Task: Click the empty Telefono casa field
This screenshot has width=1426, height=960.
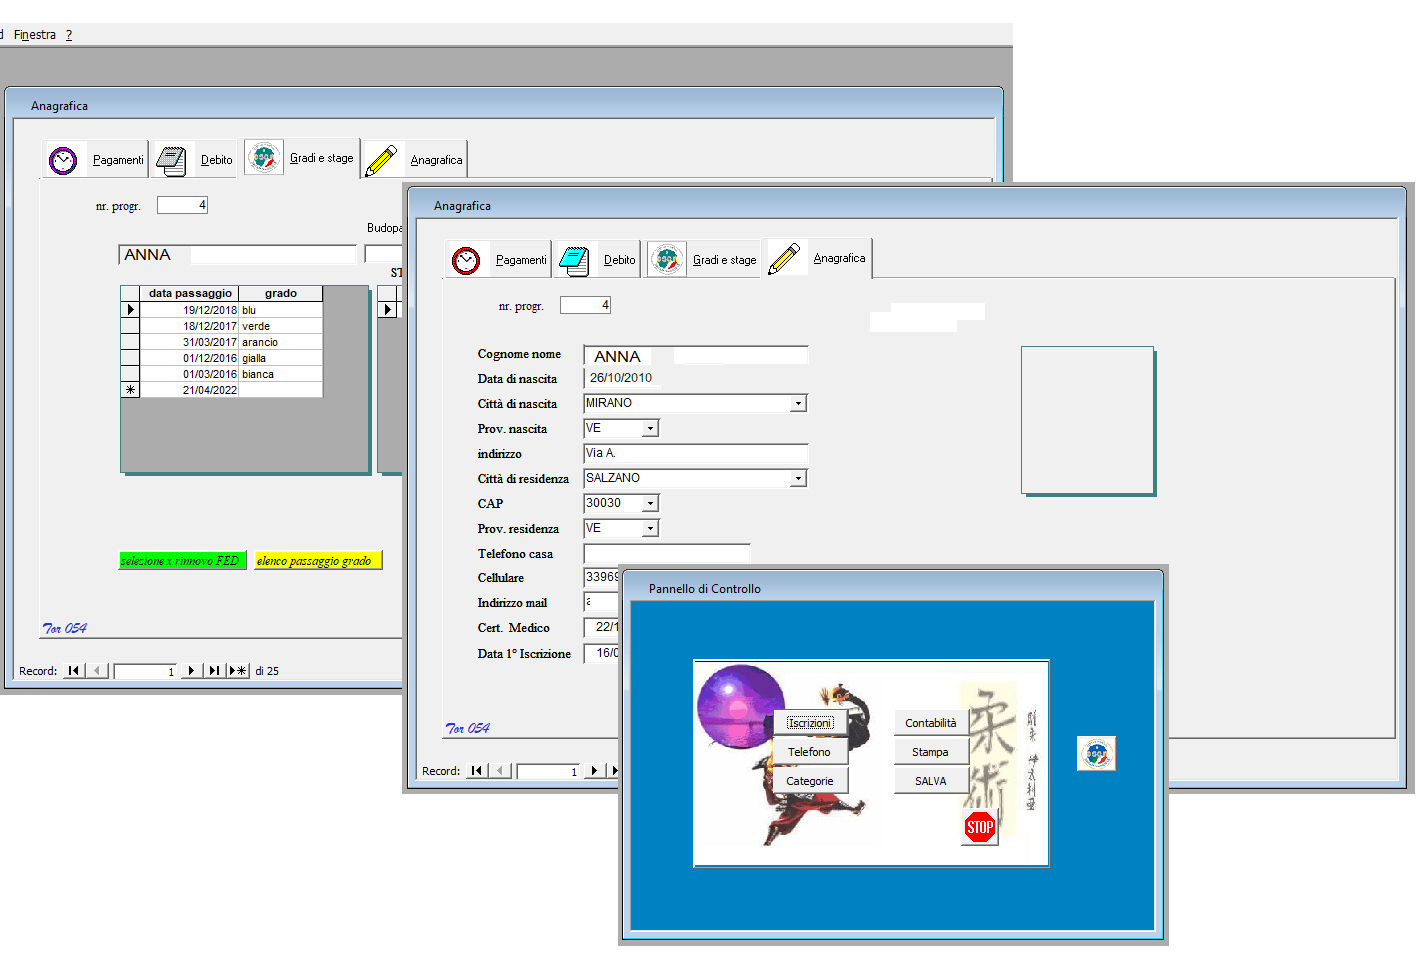Action: pyautogui.click(x=667, y=554)
